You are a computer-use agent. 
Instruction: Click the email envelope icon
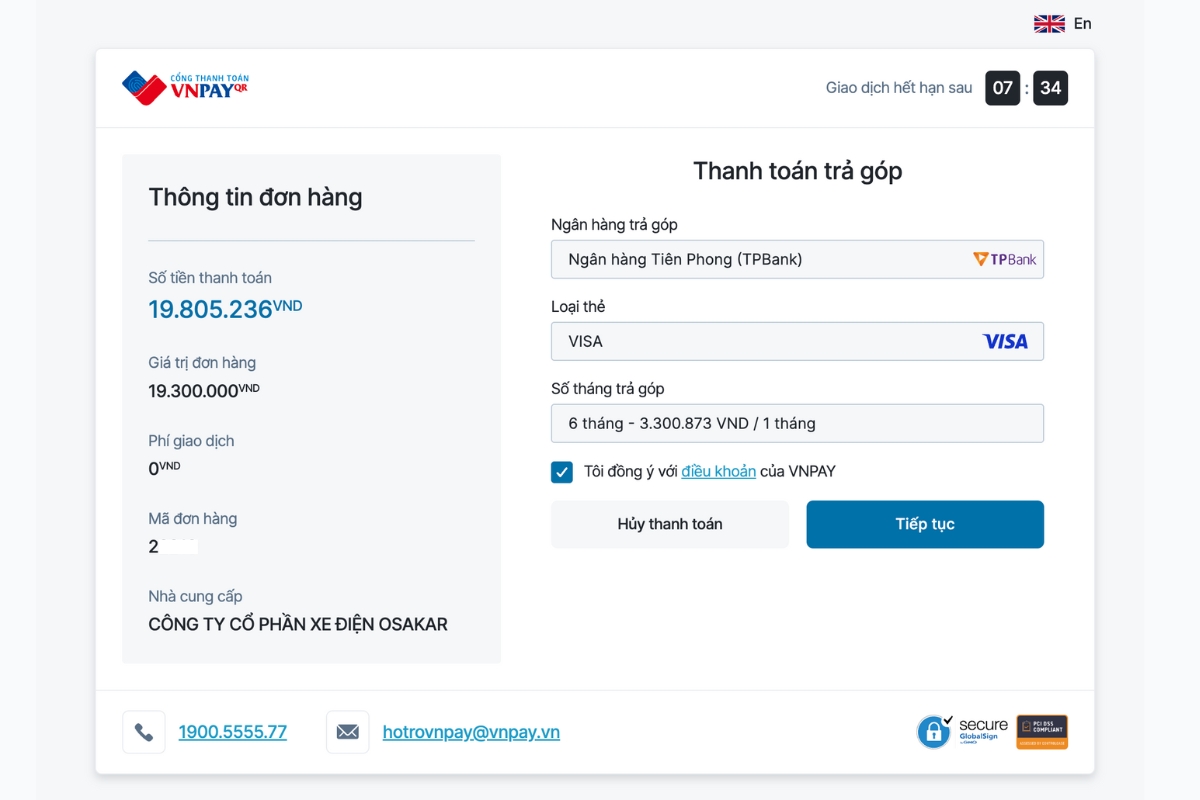pyautogui.click(x=347, y=732)
